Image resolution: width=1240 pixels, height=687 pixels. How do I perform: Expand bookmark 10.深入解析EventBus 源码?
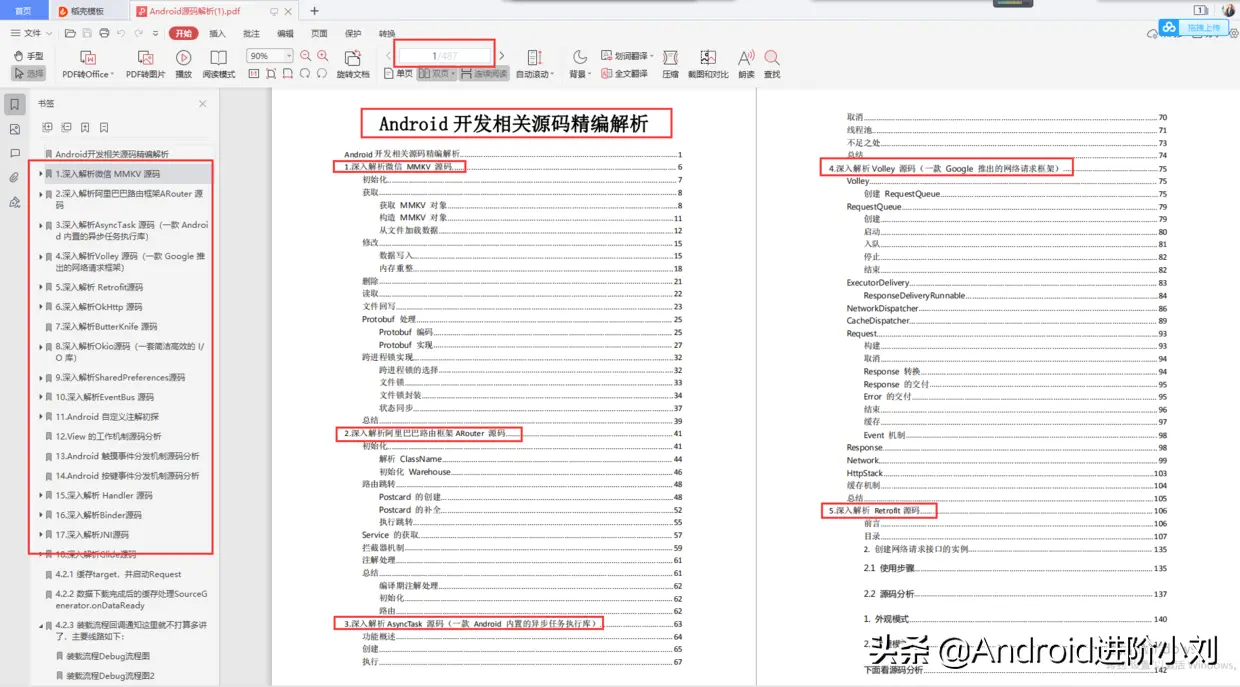click(x=41, y=397)
